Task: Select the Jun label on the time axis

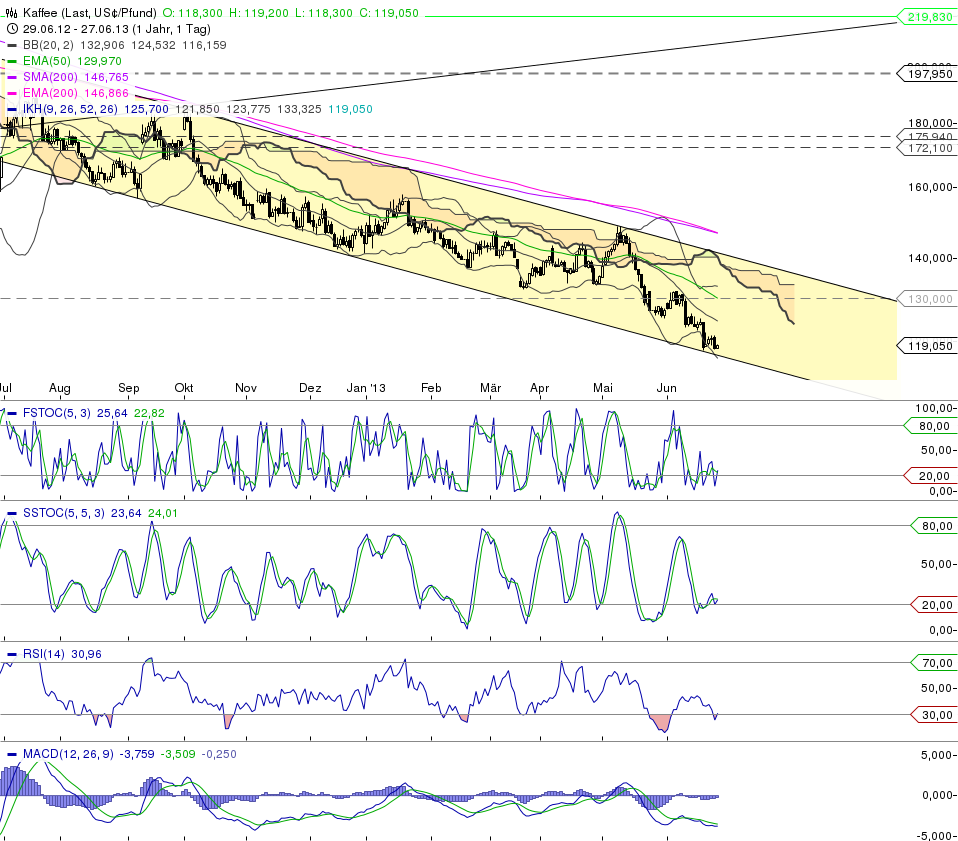Action: pyautogui.click(x=666, y=388)
